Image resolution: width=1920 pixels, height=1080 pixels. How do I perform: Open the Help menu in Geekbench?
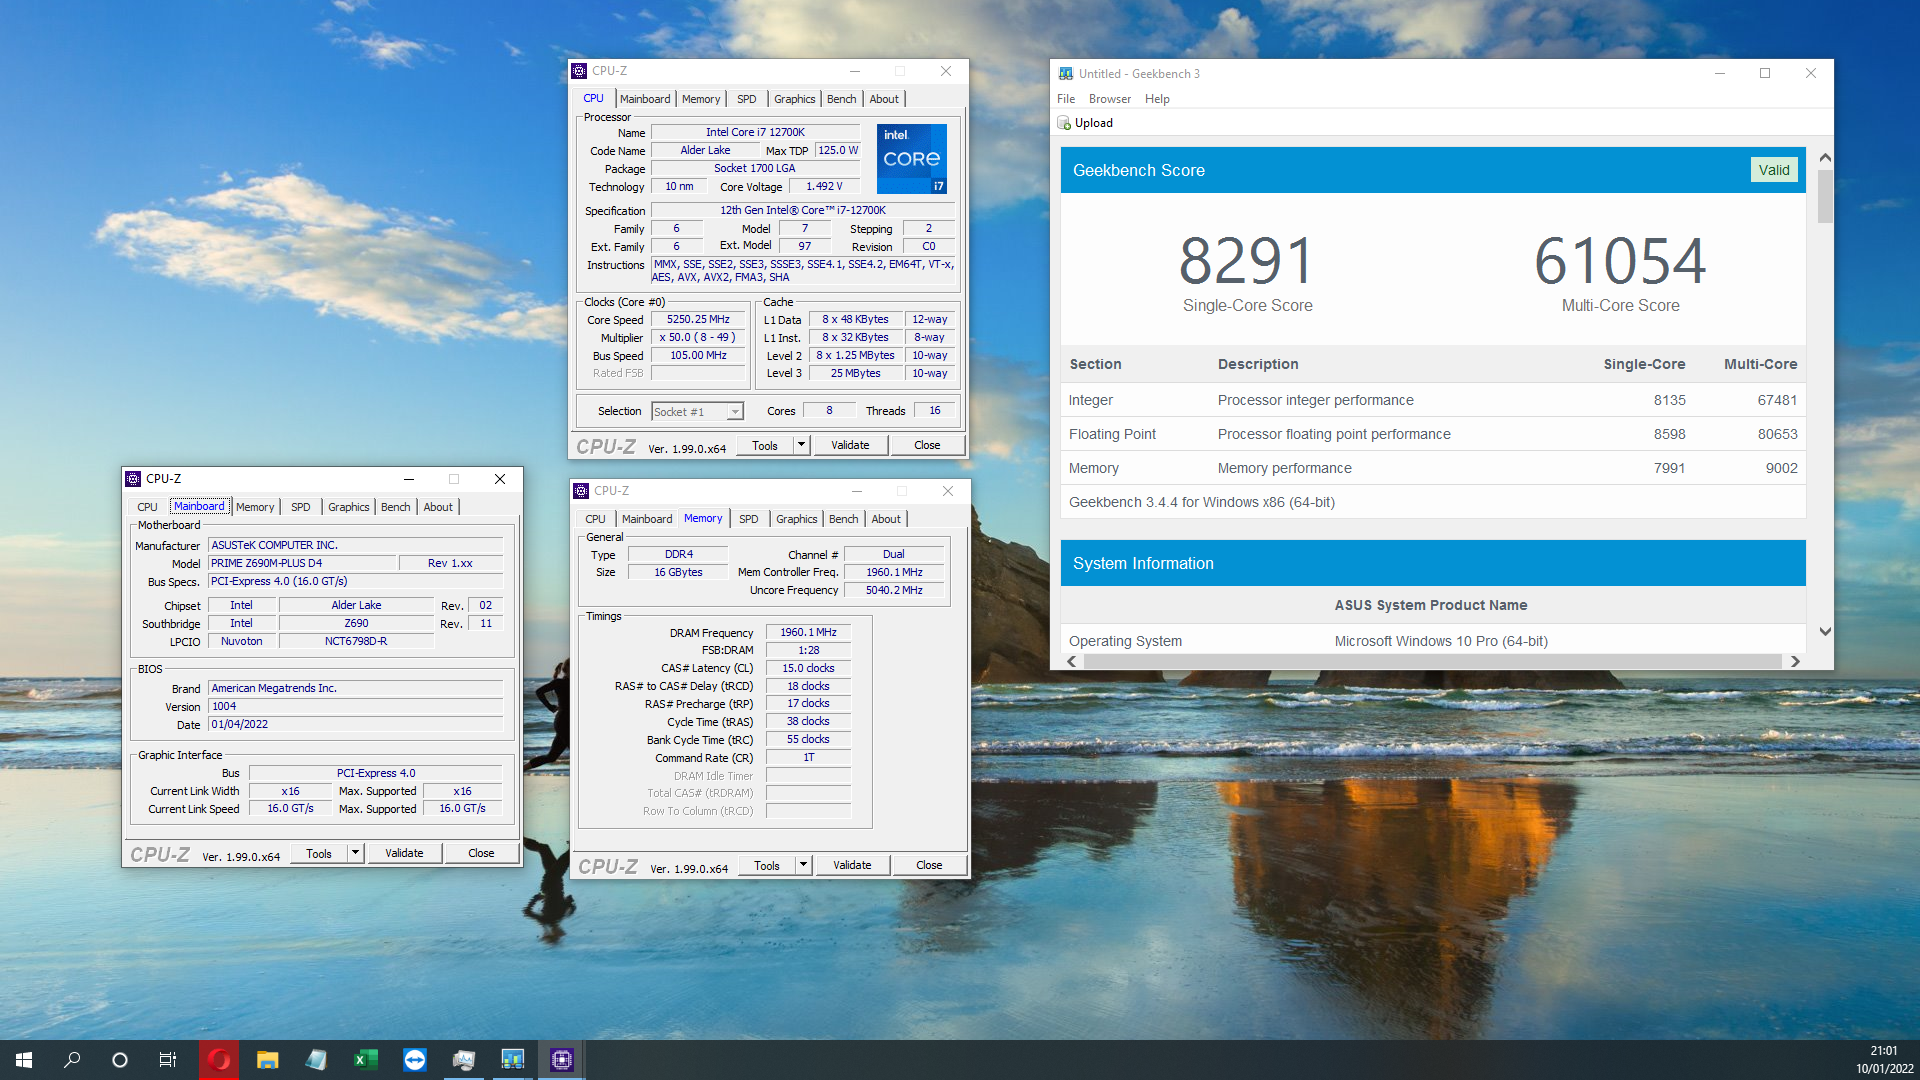coord(1157,99)
